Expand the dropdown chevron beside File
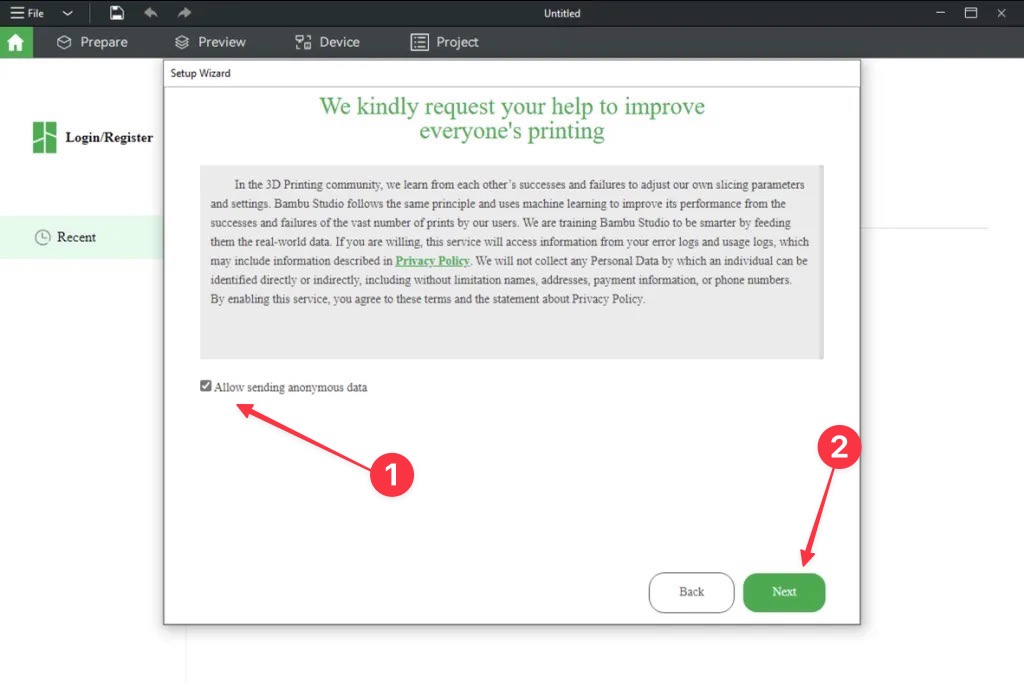The image size is (1024, 683). pyautogui.click(x=68, y=13)
